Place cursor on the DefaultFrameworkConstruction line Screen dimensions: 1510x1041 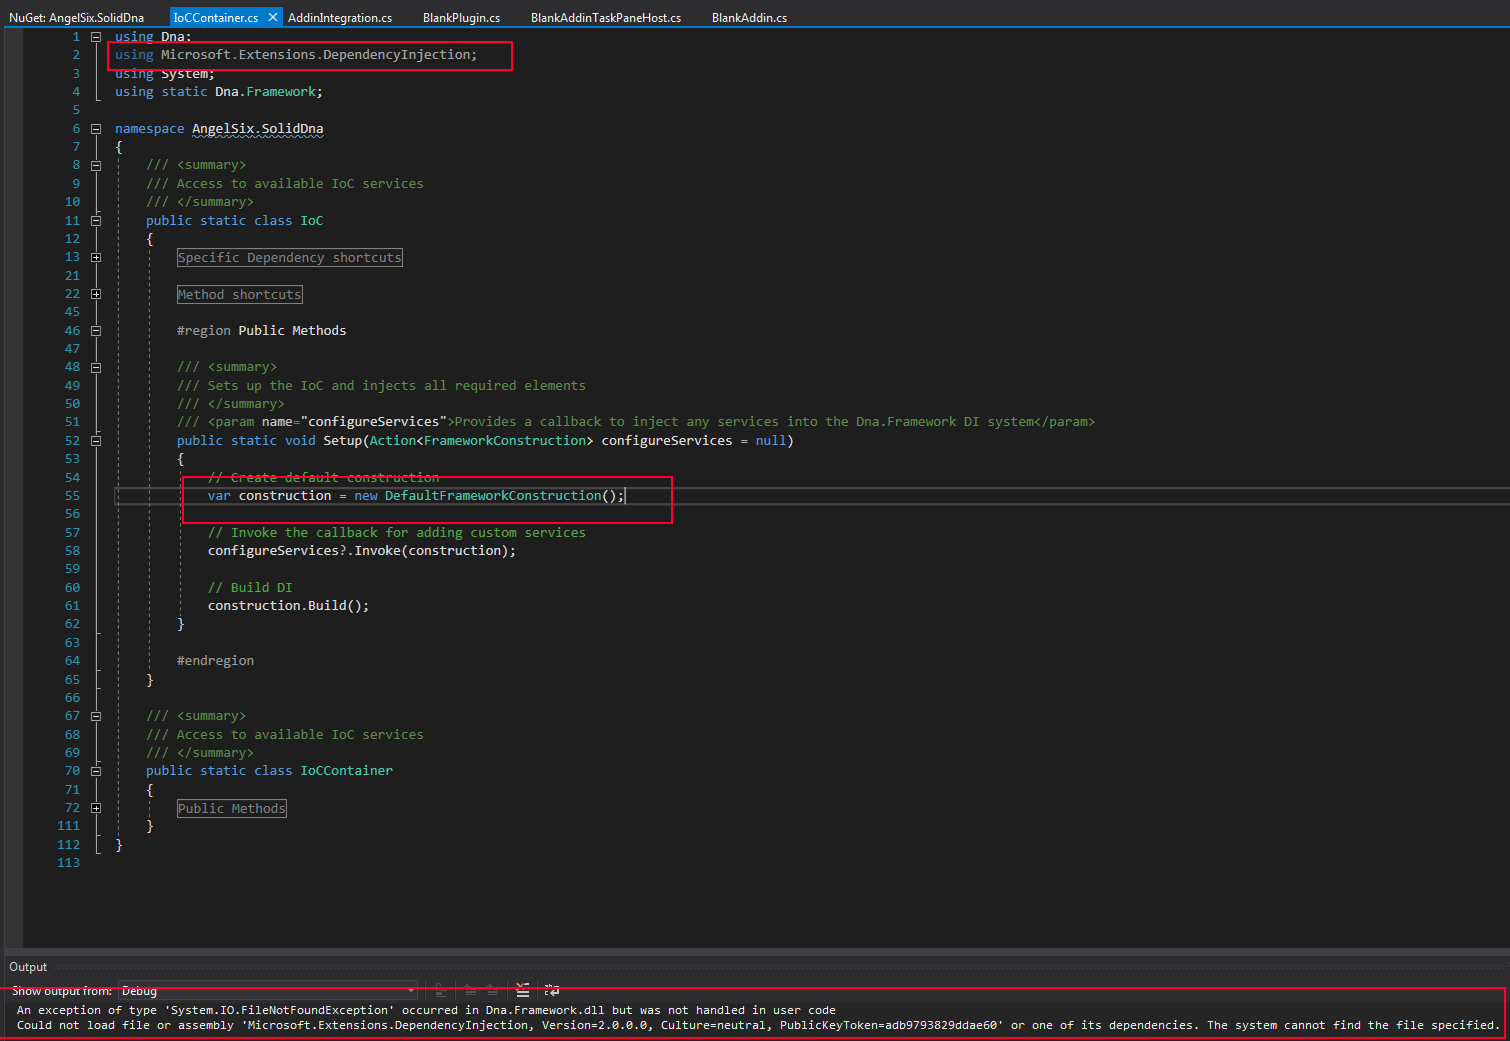click(420, 495)
